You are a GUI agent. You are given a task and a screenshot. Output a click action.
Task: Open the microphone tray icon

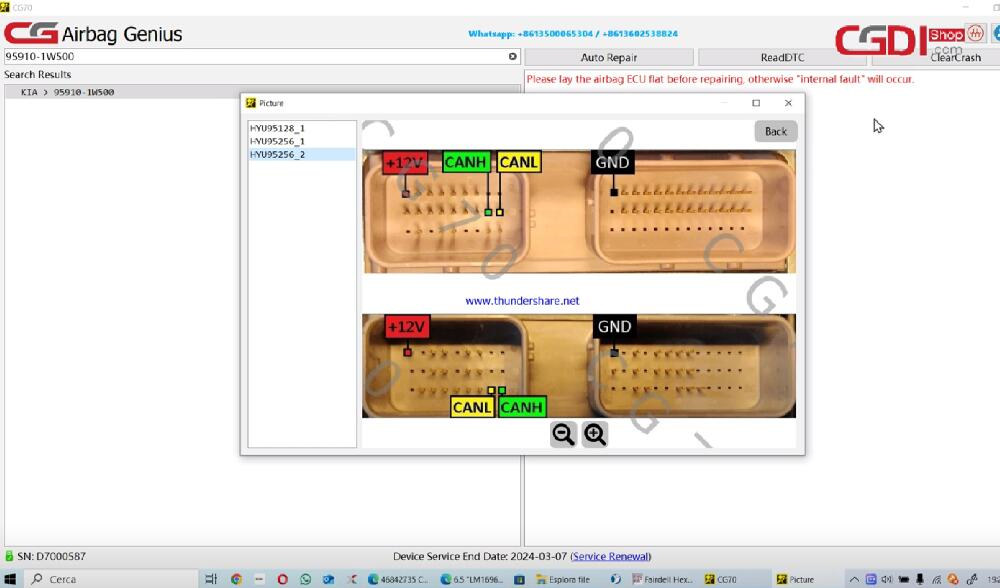[920, 579]
